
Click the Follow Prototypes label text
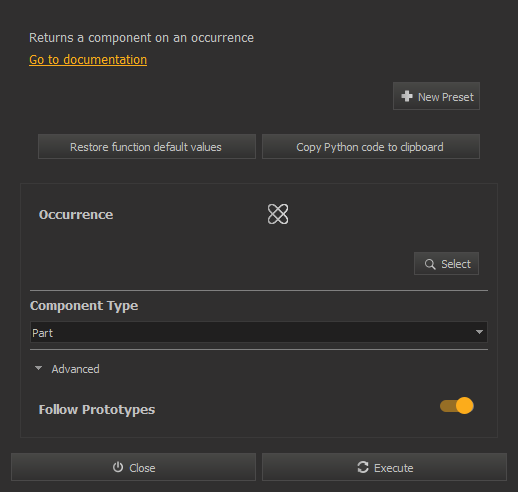click(x=97, y=410)
